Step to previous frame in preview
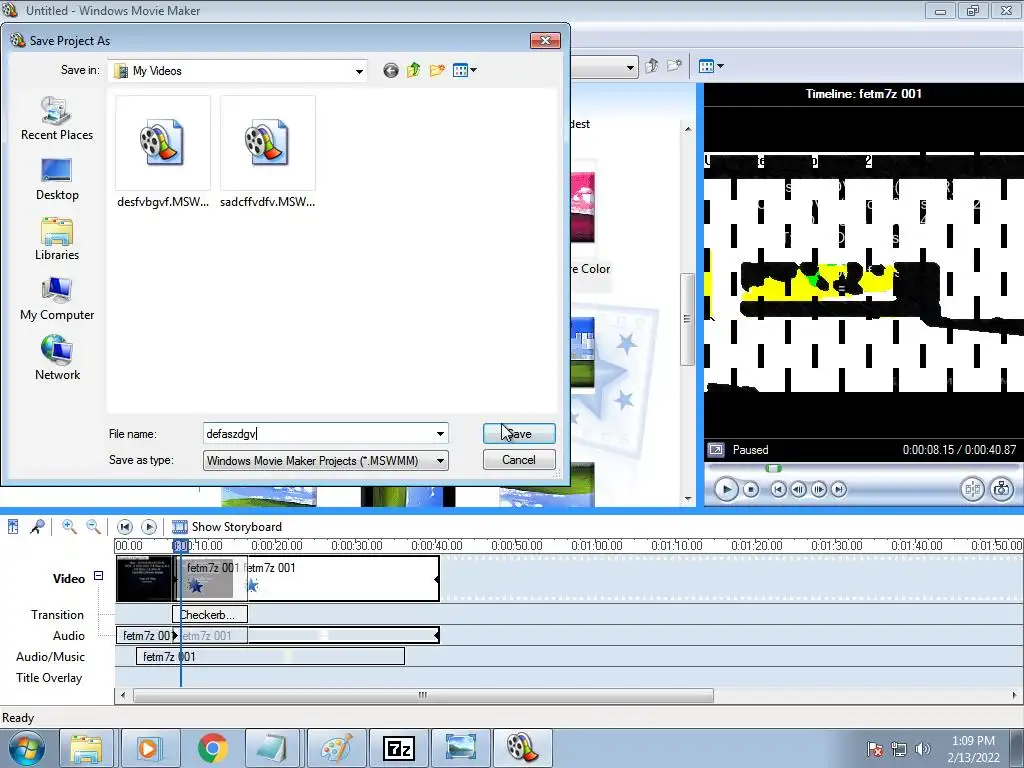The image size is (1024, 768). (x=798, y=489)
